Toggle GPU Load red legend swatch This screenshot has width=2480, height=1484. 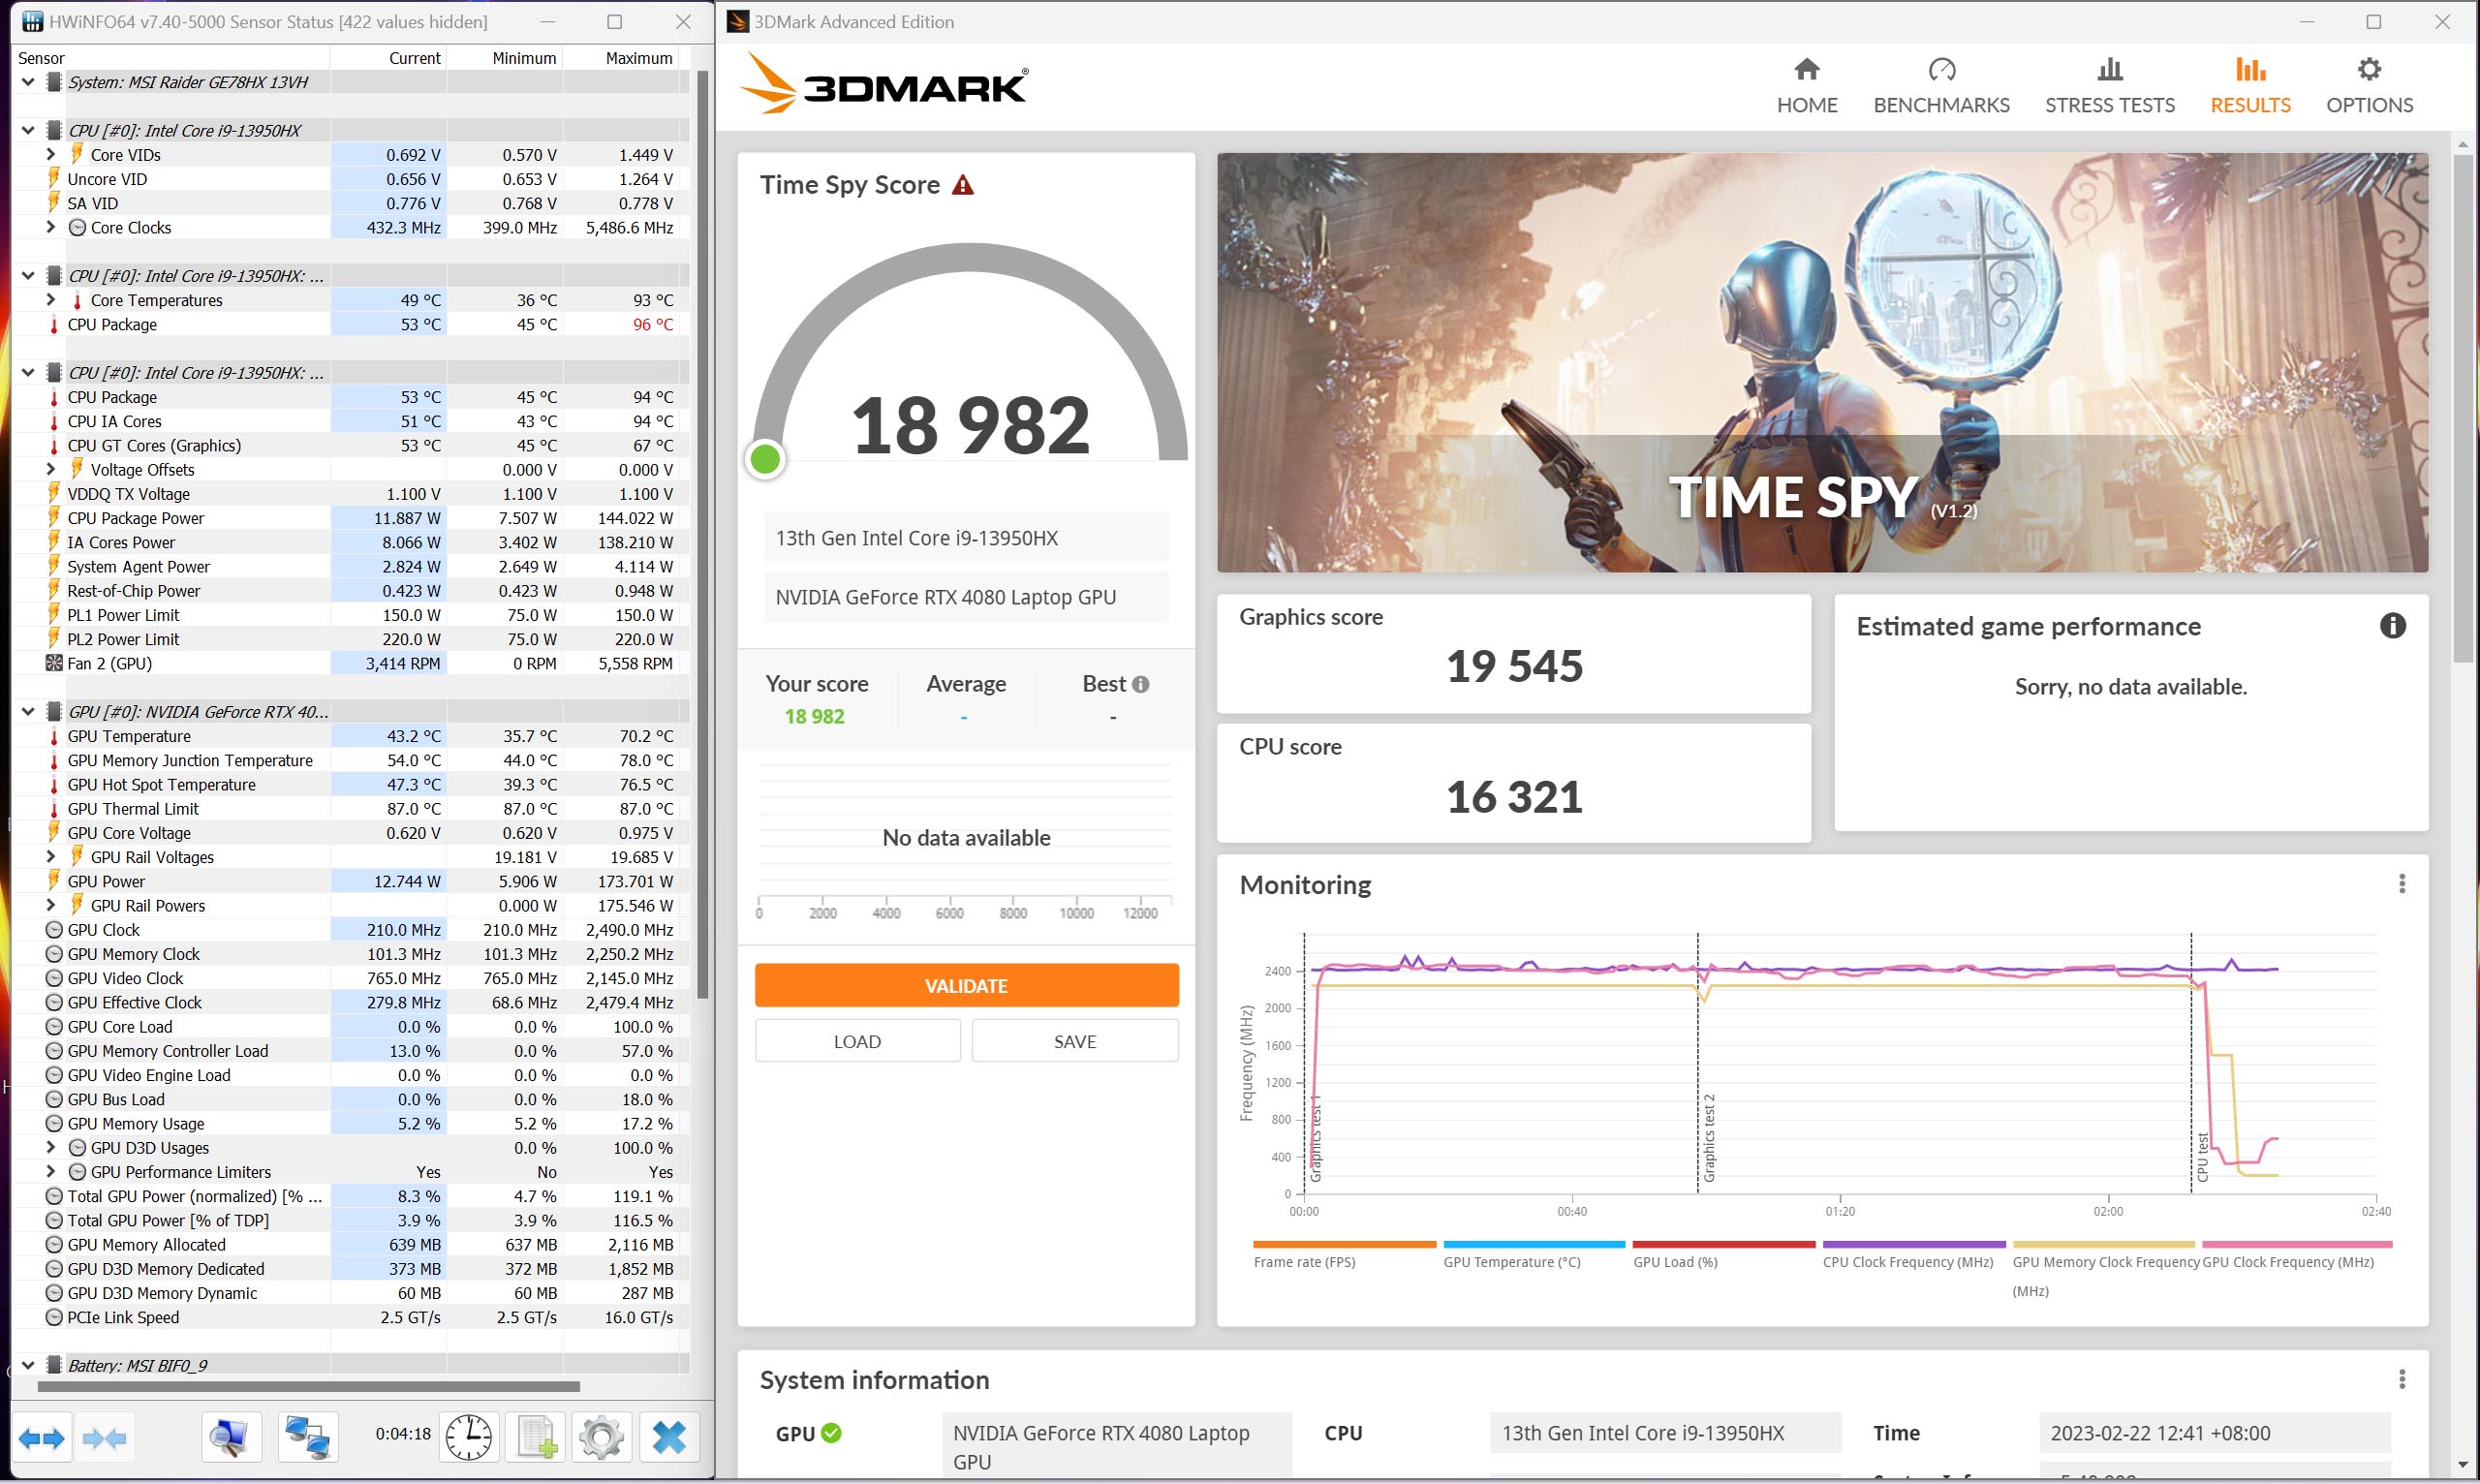coord(1723,1245)
